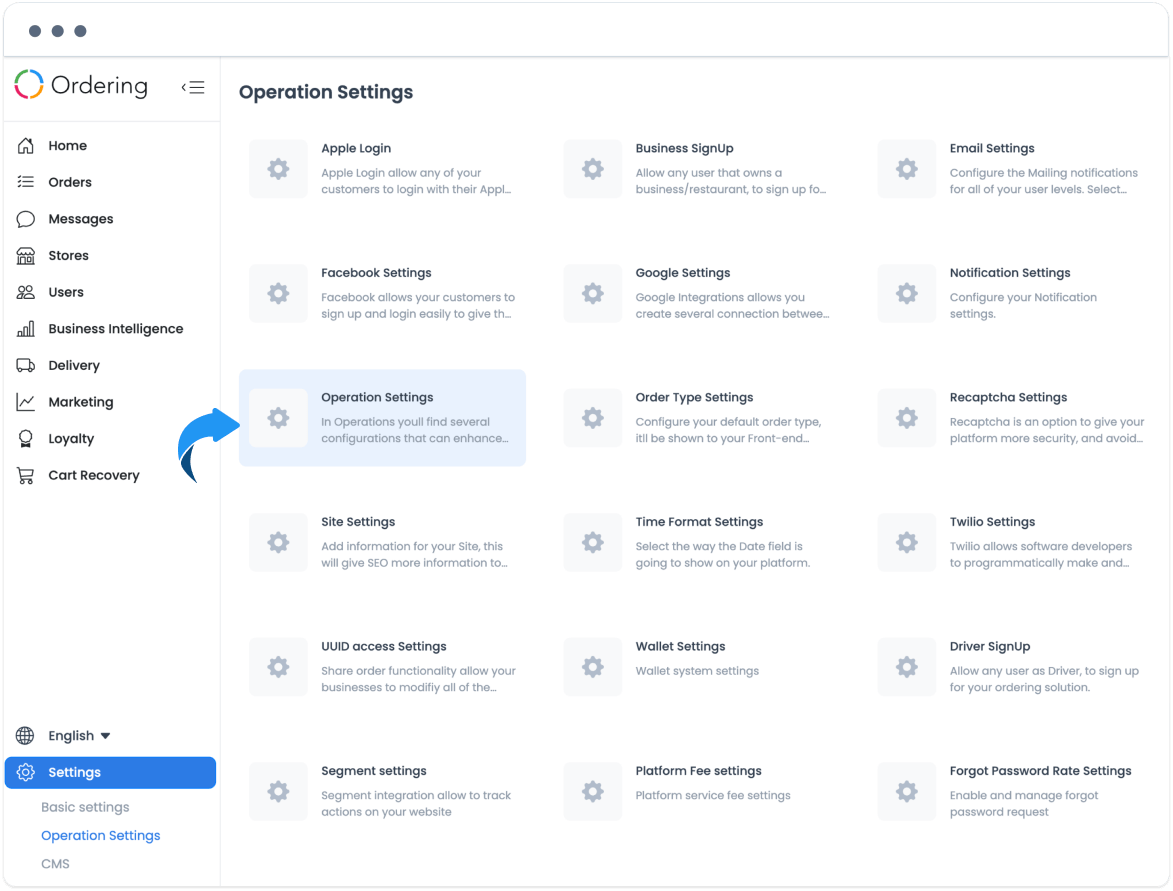Image resolution: width=1173 pixels, height=891 pixels.
Task: Click the Notification Settings gear icon
Action: tap(907, 293)
